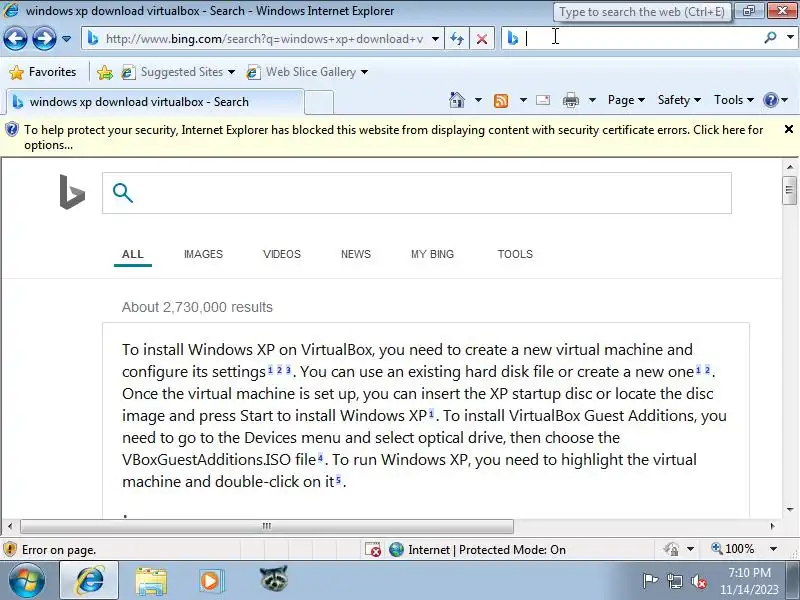Click the 'Error on page' warning icon
Screen dimensions: 800x600
tap(10, 549)
